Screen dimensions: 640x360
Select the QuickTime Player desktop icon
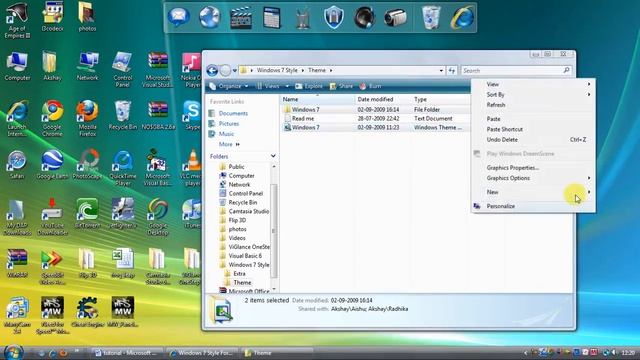click(x=122, y=168)
